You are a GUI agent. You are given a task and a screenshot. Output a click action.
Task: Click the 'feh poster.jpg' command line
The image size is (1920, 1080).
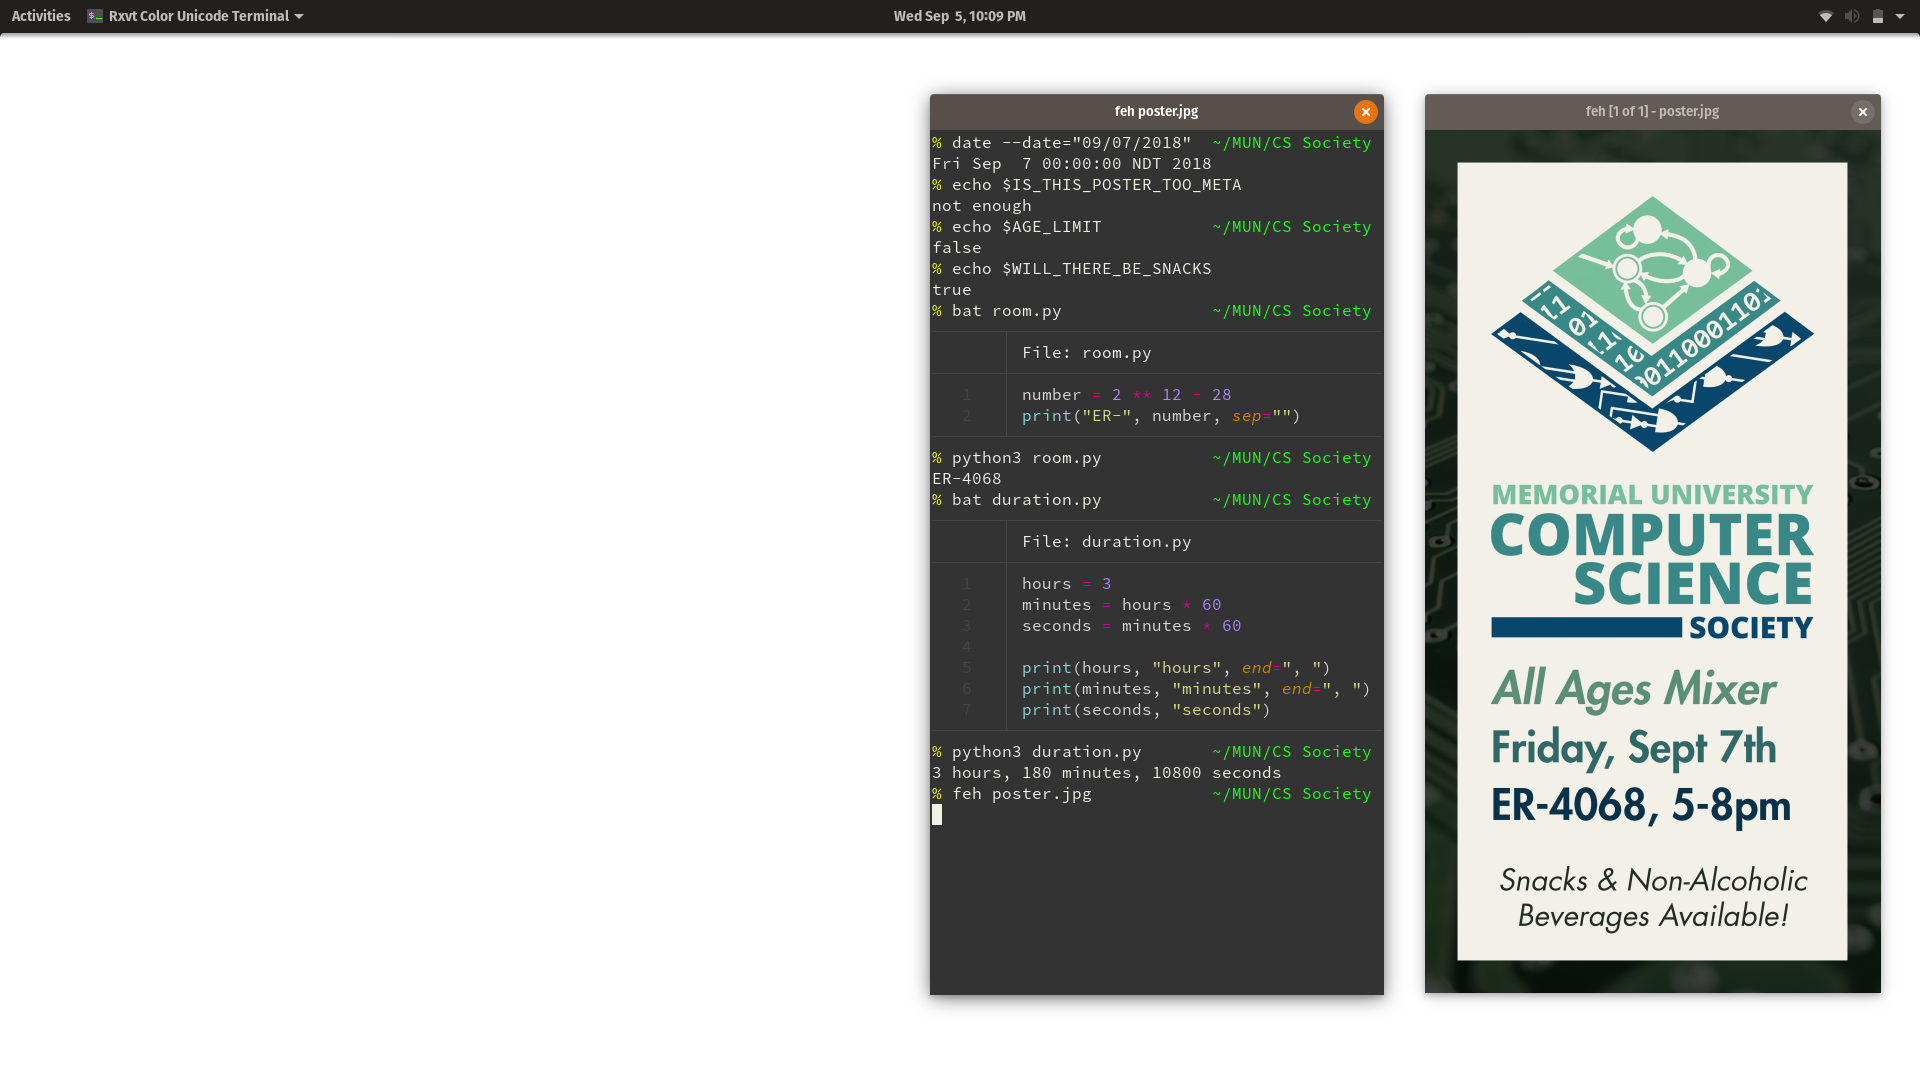click(1021, 794)
